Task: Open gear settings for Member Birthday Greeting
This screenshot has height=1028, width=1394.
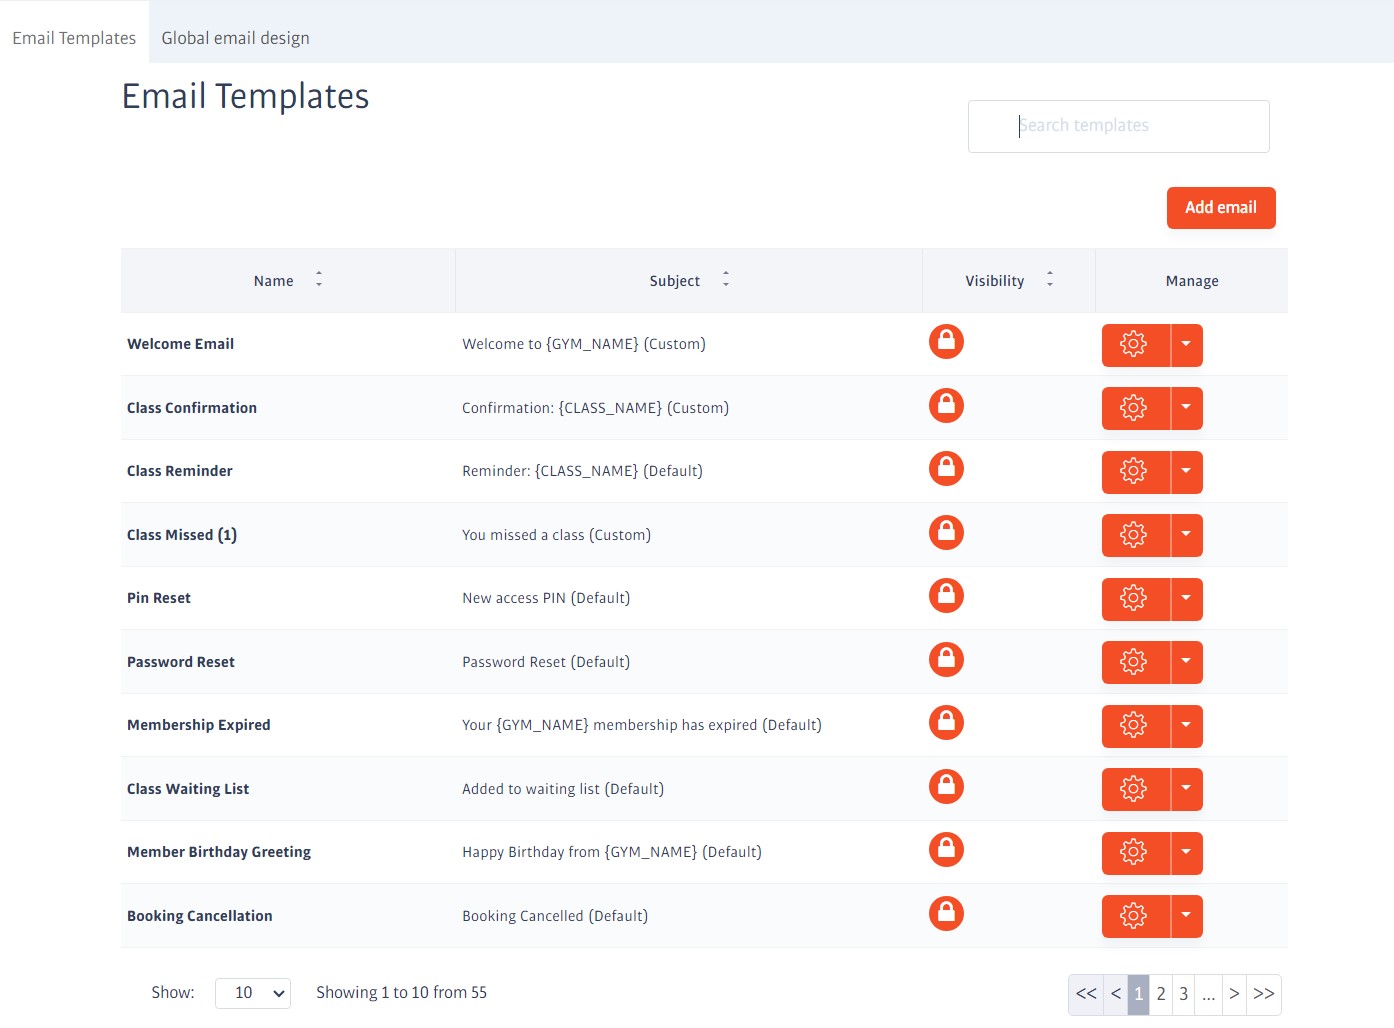Action: [1135, 853]
